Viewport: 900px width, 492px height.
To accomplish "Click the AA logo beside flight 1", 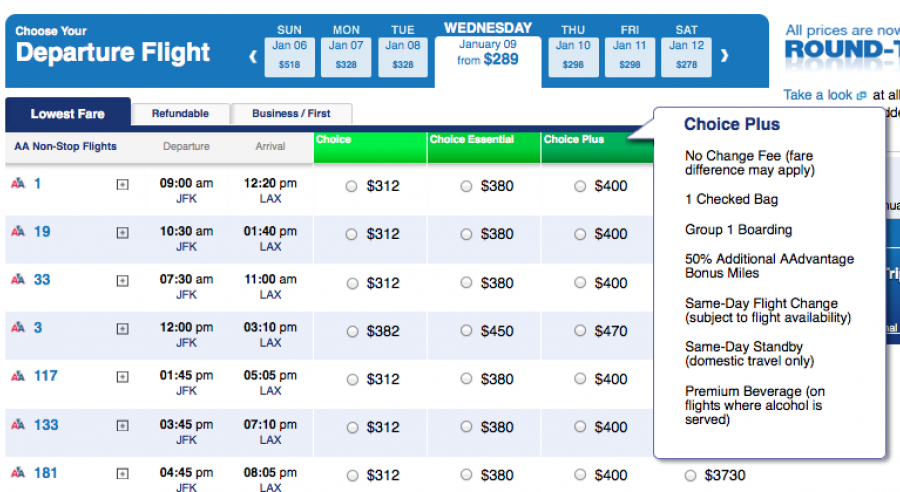I will click(x=18, y=184).
